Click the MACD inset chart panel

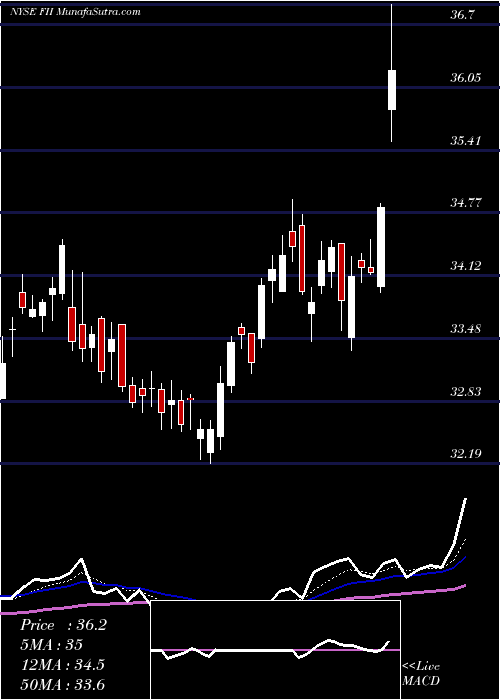click(x=275, y=650)
